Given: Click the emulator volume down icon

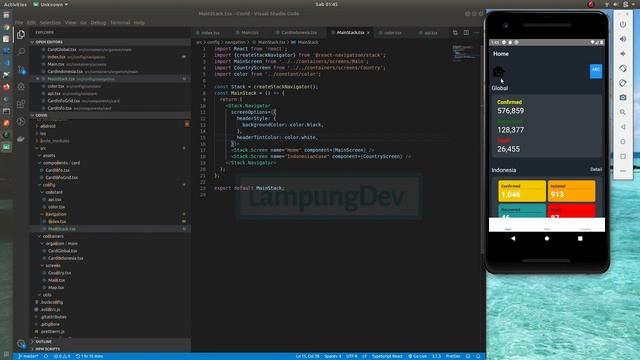Looking at the screenshot, I should (x=623, y=54).
